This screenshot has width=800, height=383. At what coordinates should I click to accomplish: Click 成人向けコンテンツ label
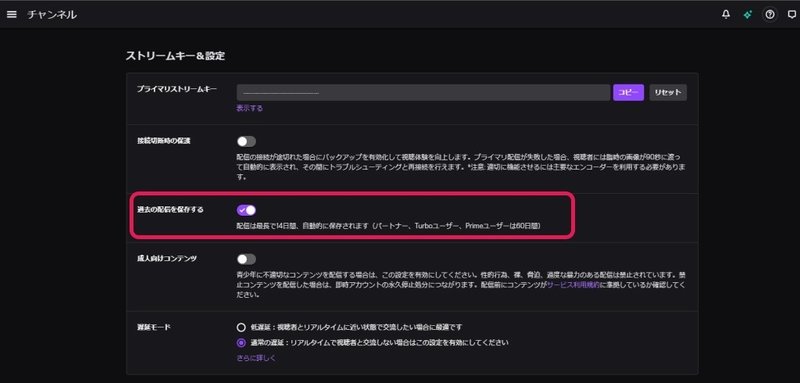(167, 259)
